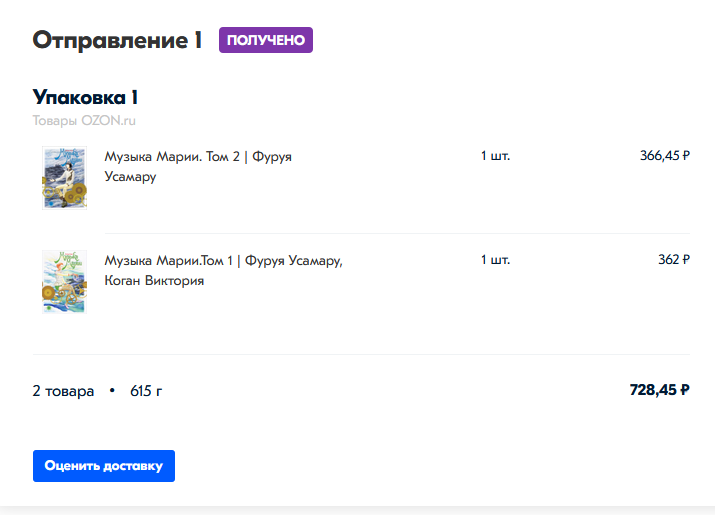This screenshot has height=515, width=715.
Task: Click 1 шт. quantity for Том 1
Action: [x=495, y=260]
